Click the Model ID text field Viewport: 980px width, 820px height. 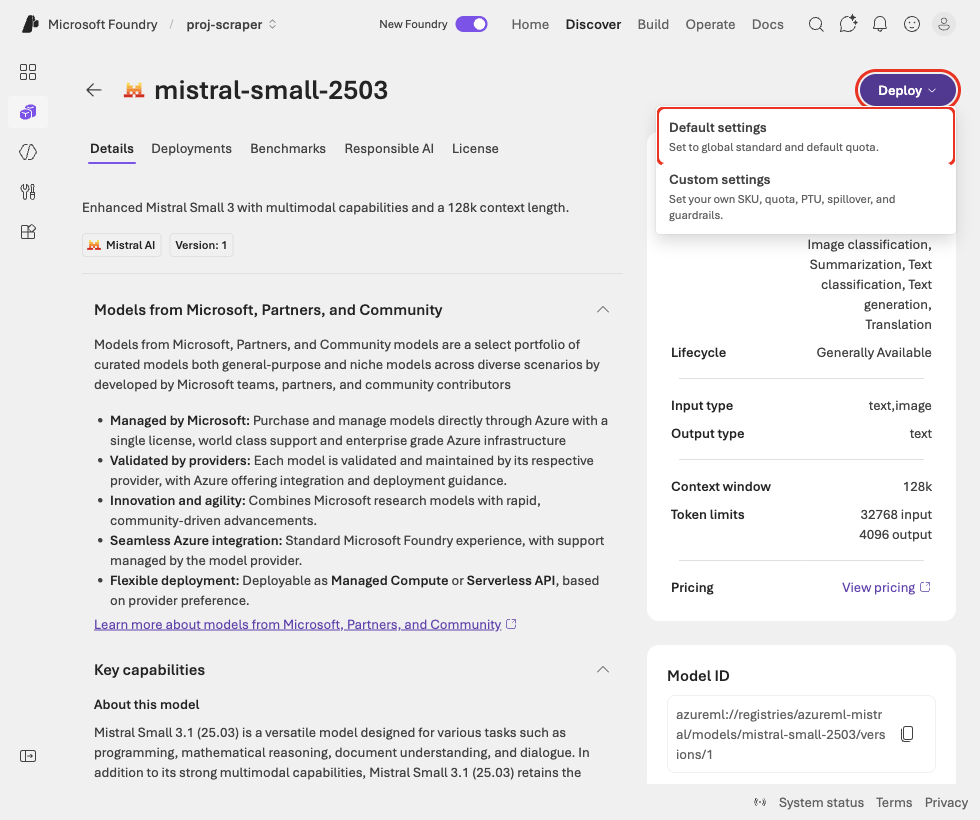[x=801, y=734]
